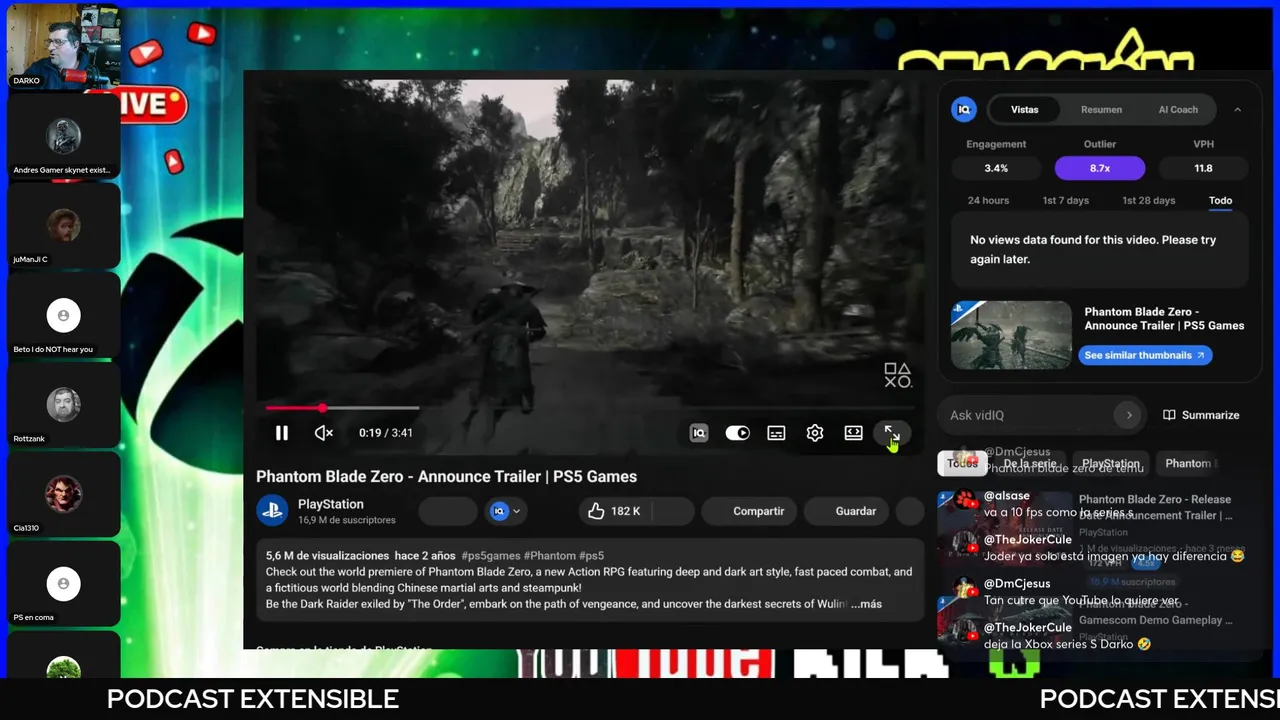1280x720 pixels.
Task: Select the De la serie filter chip
Action: [1029, 463]
